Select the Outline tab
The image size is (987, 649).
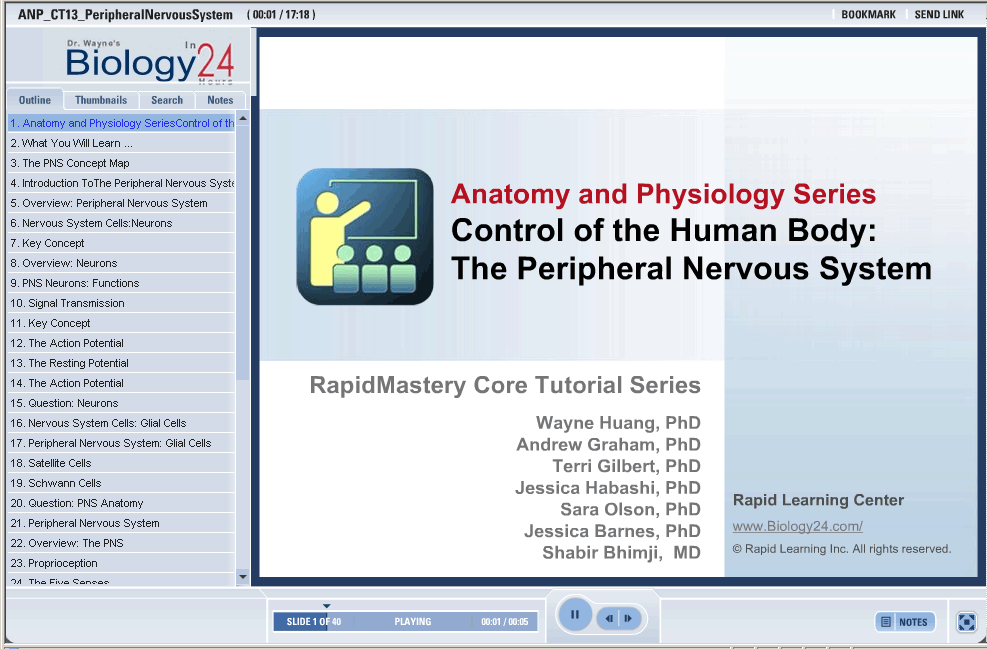[x=35, y=100]
